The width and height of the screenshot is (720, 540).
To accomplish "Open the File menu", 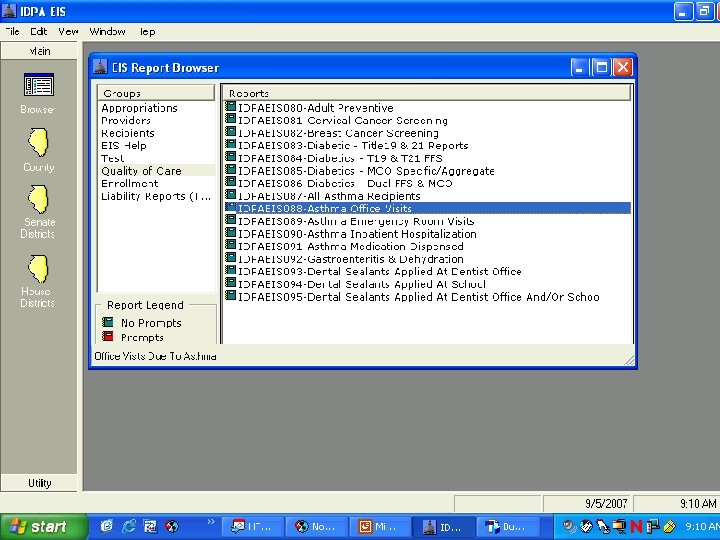I will point(12,32).
